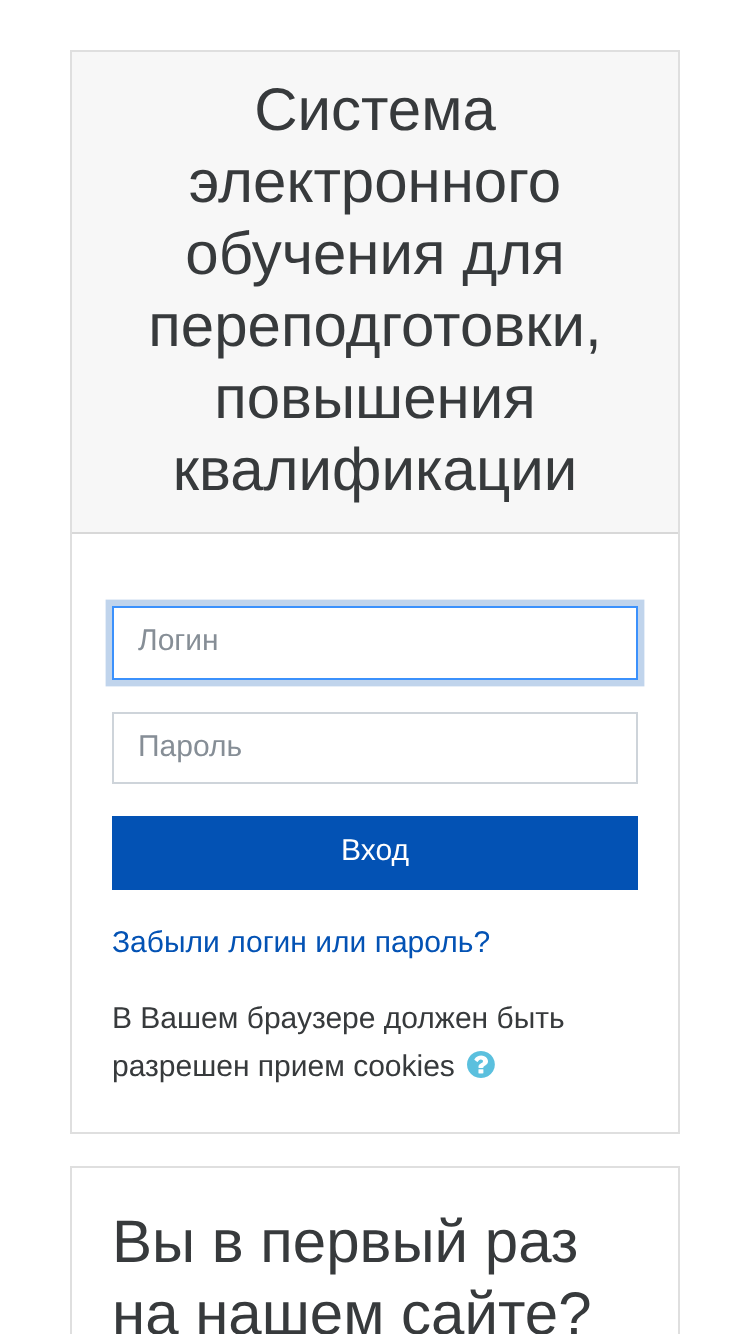This screenshot has height=1334, width=750.
Task: Click the word cookies in the notice
Action: 404,1066
